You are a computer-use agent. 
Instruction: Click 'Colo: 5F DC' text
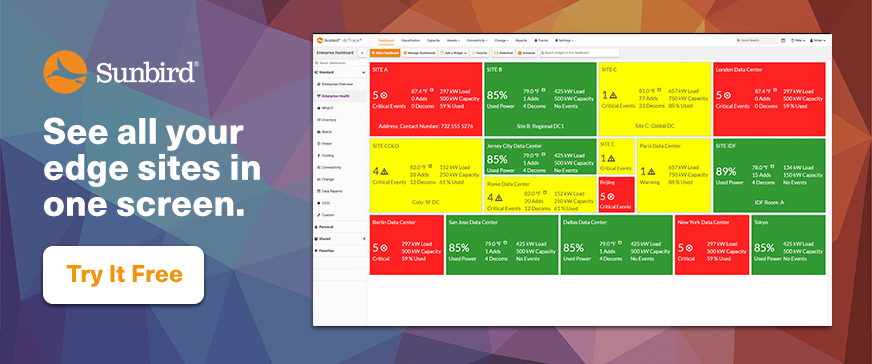[x=425, y=202]
